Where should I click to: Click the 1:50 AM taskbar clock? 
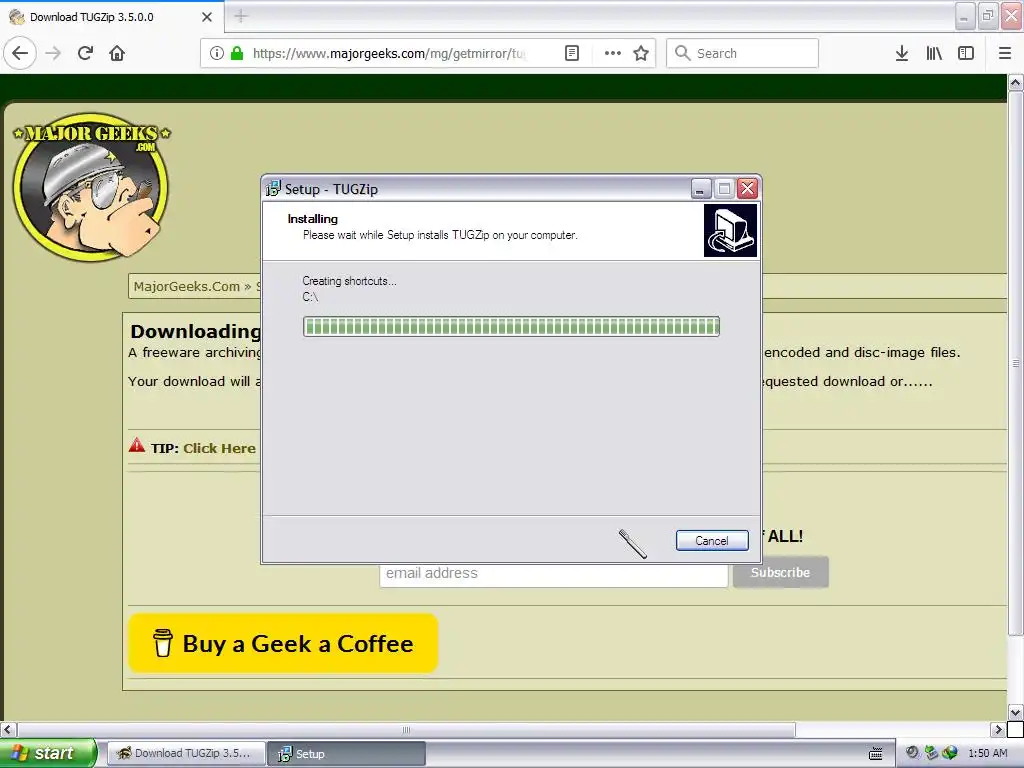[x=987, y=753]
